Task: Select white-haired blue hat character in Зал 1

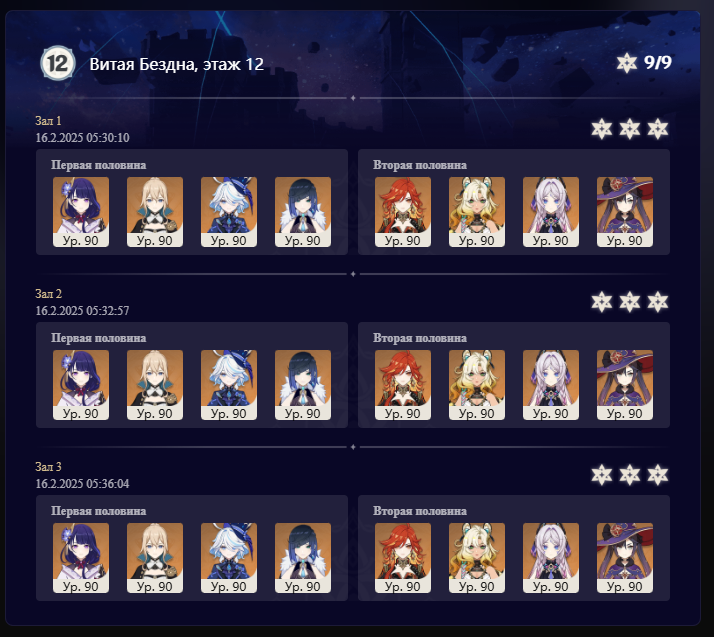Action: coord(229,212)
